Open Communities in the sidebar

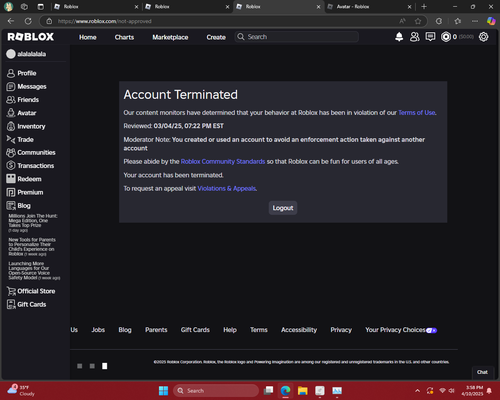coord(31,152)
